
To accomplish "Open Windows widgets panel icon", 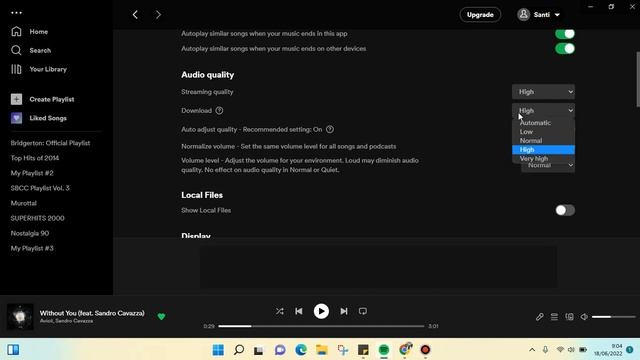I will coord(13,350).
